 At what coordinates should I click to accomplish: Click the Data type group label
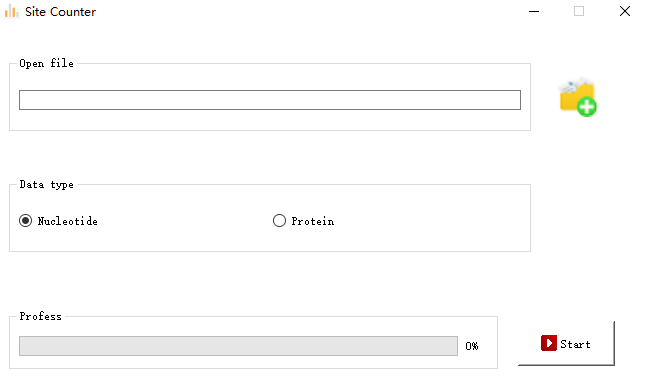point(46,184)
